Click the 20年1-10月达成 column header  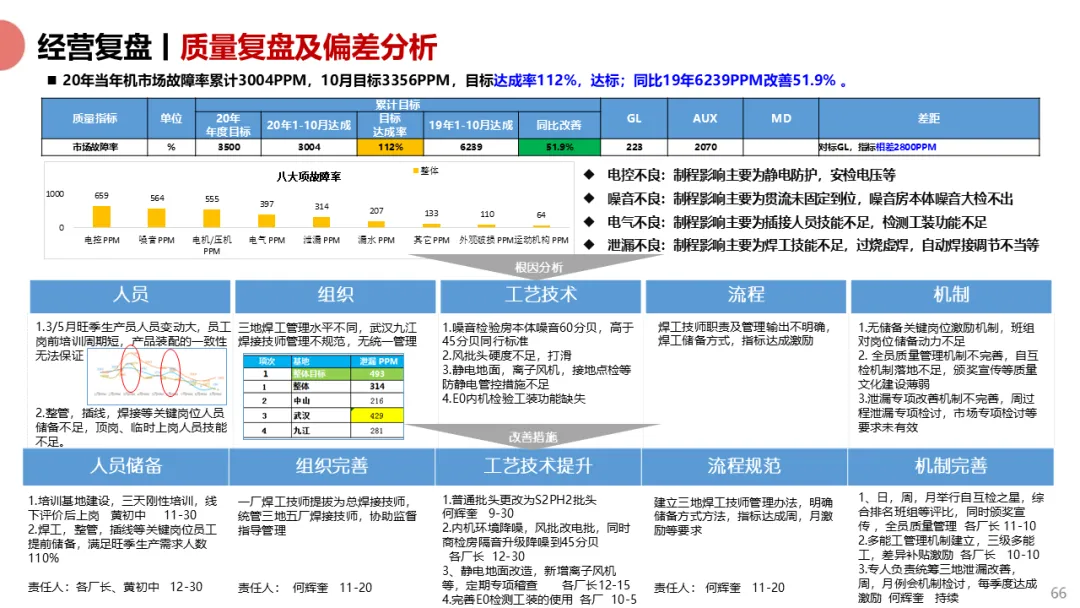click(x=309, y=125)
